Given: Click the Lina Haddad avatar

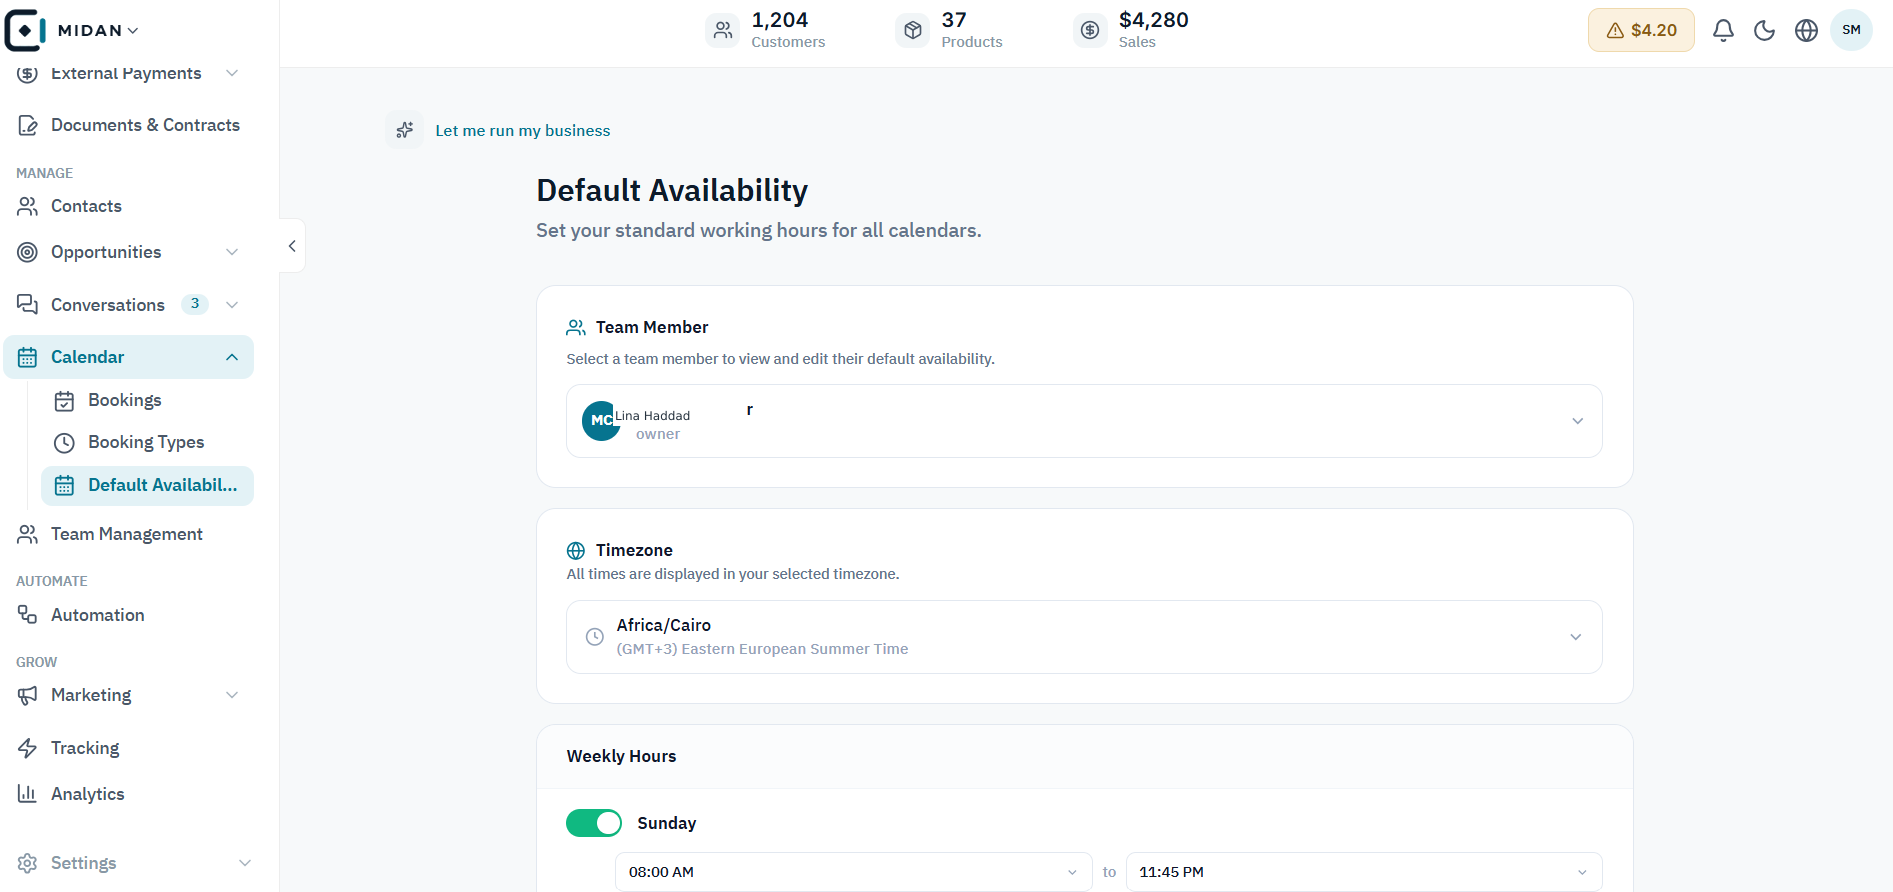Looking at the screenshot, I should pyautogui.click(x=601, y=421).
